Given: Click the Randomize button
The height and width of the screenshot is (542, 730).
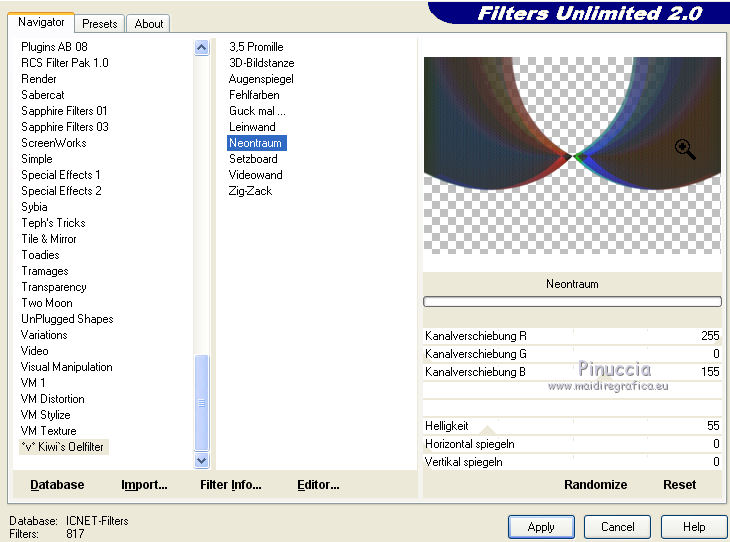Looking at the screenshot, I should coord(595,485).
